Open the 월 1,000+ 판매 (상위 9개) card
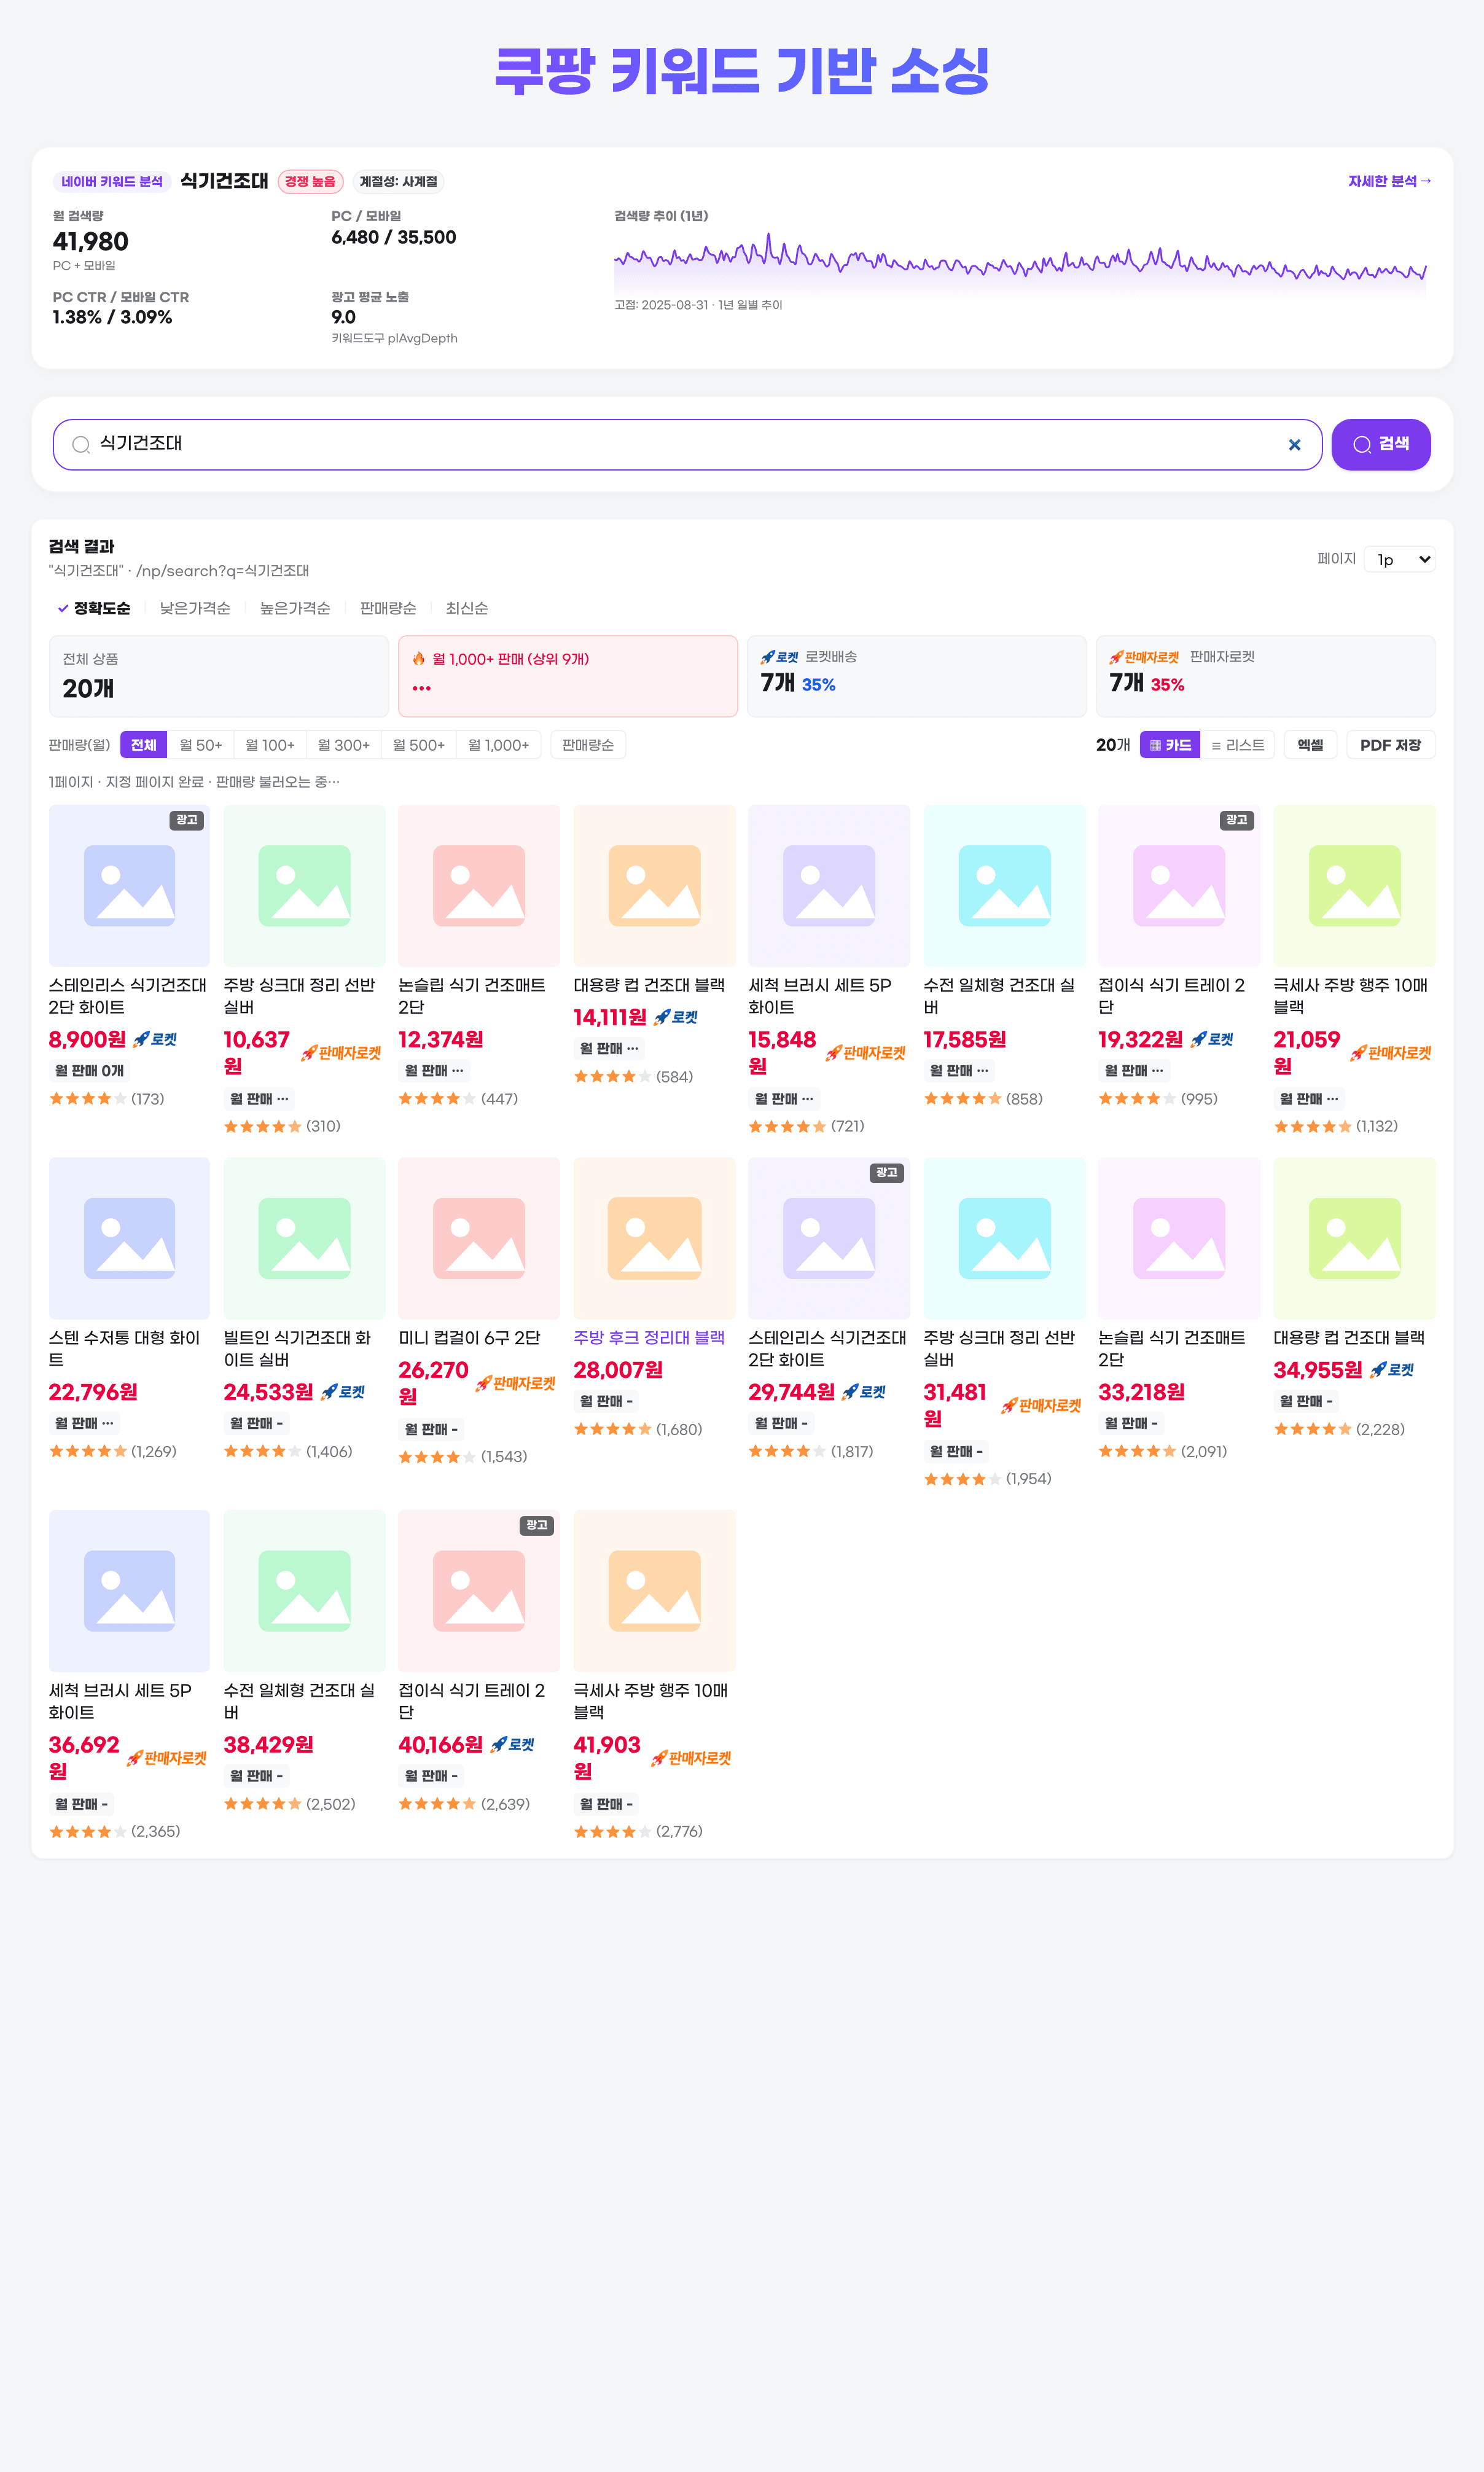1484x2472 pixels. coord(568,676)
